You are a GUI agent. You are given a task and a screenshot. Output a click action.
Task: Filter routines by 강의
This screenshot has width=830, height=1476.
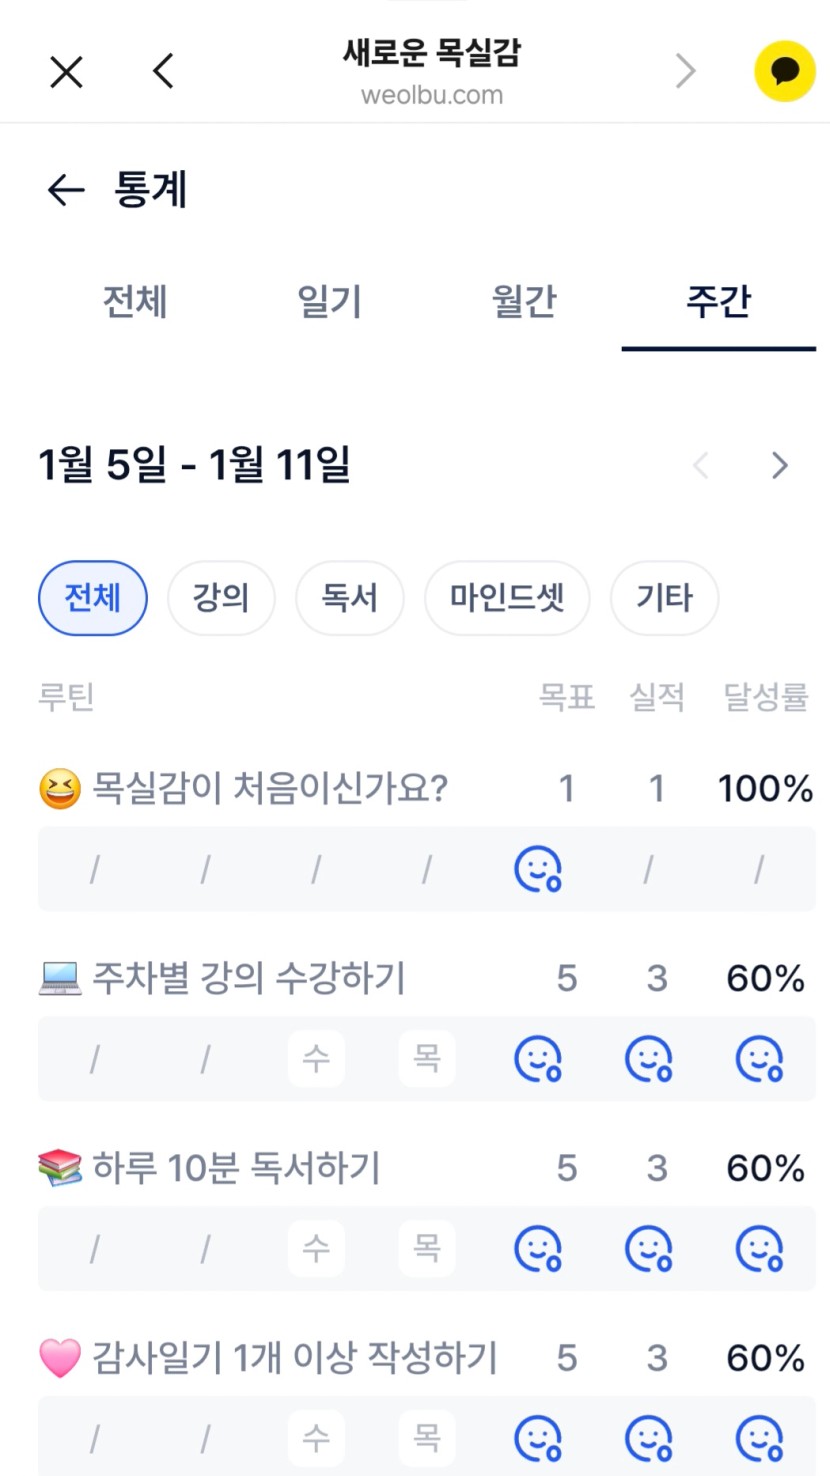click(x=221, y=598)
